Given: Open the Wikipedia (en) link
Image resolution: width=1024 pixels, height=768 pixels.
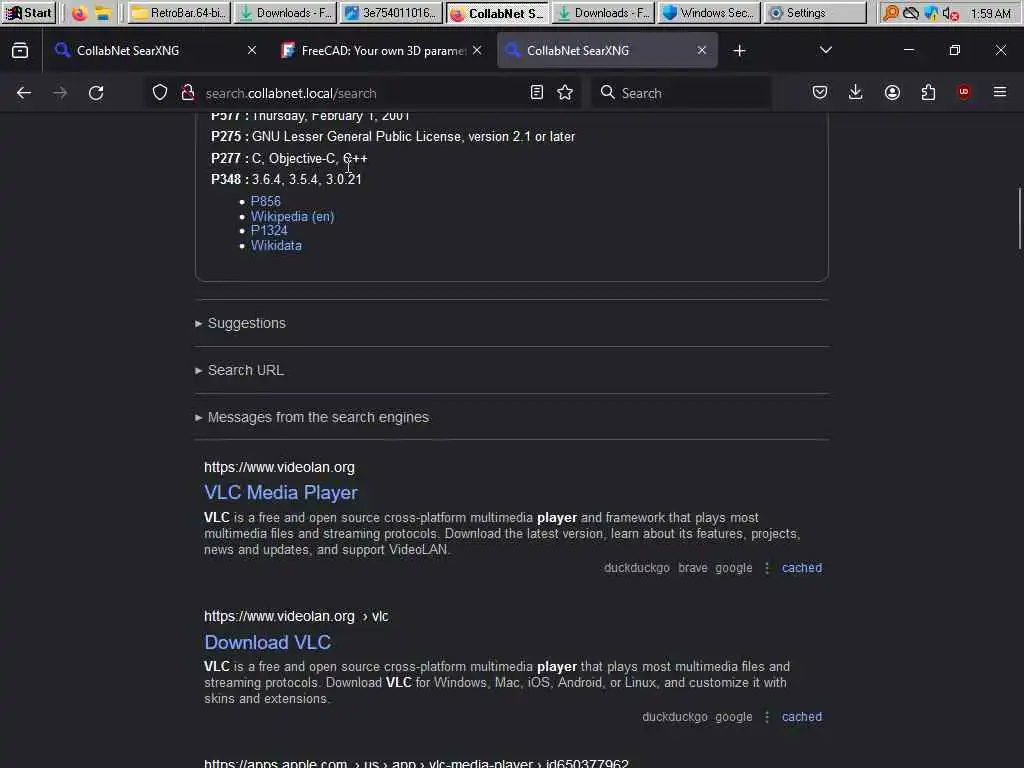Looking at the screenshot, I should click(293, 216).
